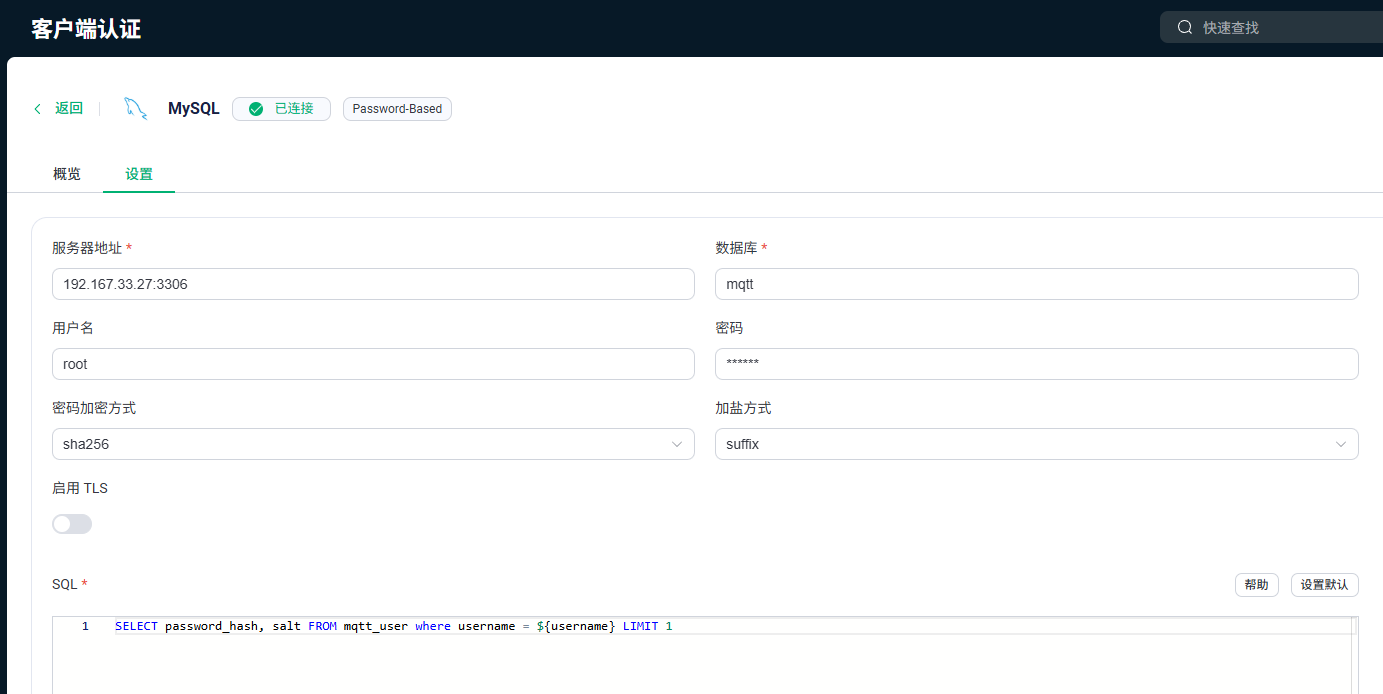This screenshot has width=1383, height=694.
Task: Click the 快速查找 search box
Action: click(1271, 28)
